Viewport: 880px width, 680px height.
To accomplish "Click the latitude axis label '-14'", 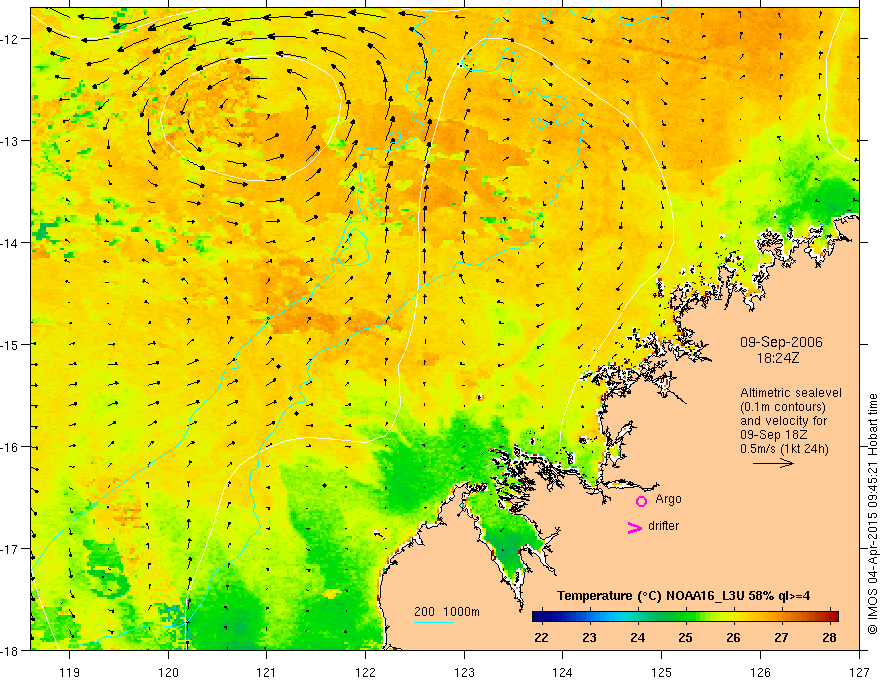I will 11,243.
